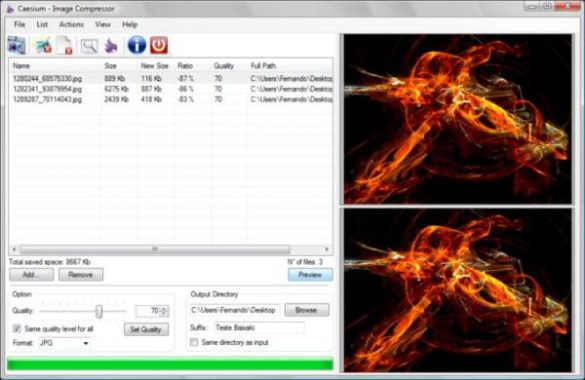Toggle Same quality level for all checkbox
The image size is (585, 380).
17,329
